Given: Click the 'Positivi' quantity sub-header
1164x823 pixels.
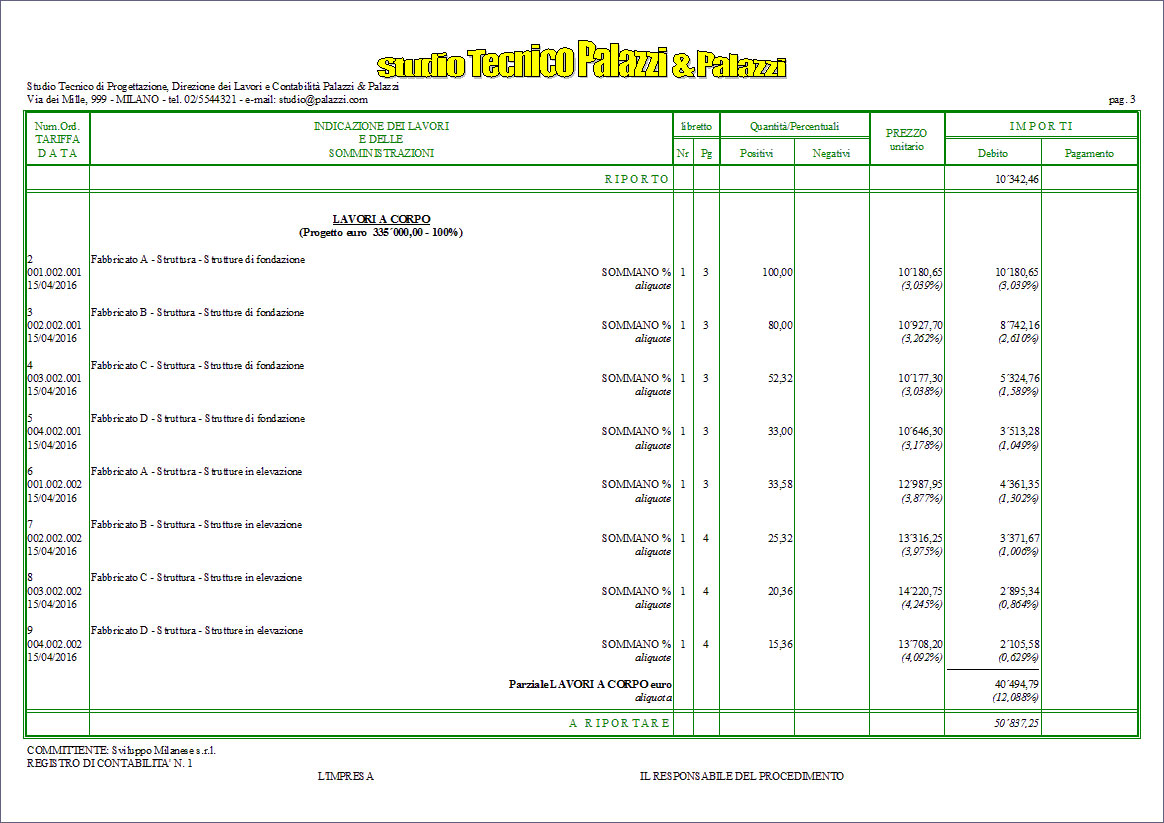Looking at the screenshot, I should pos(756,153).
